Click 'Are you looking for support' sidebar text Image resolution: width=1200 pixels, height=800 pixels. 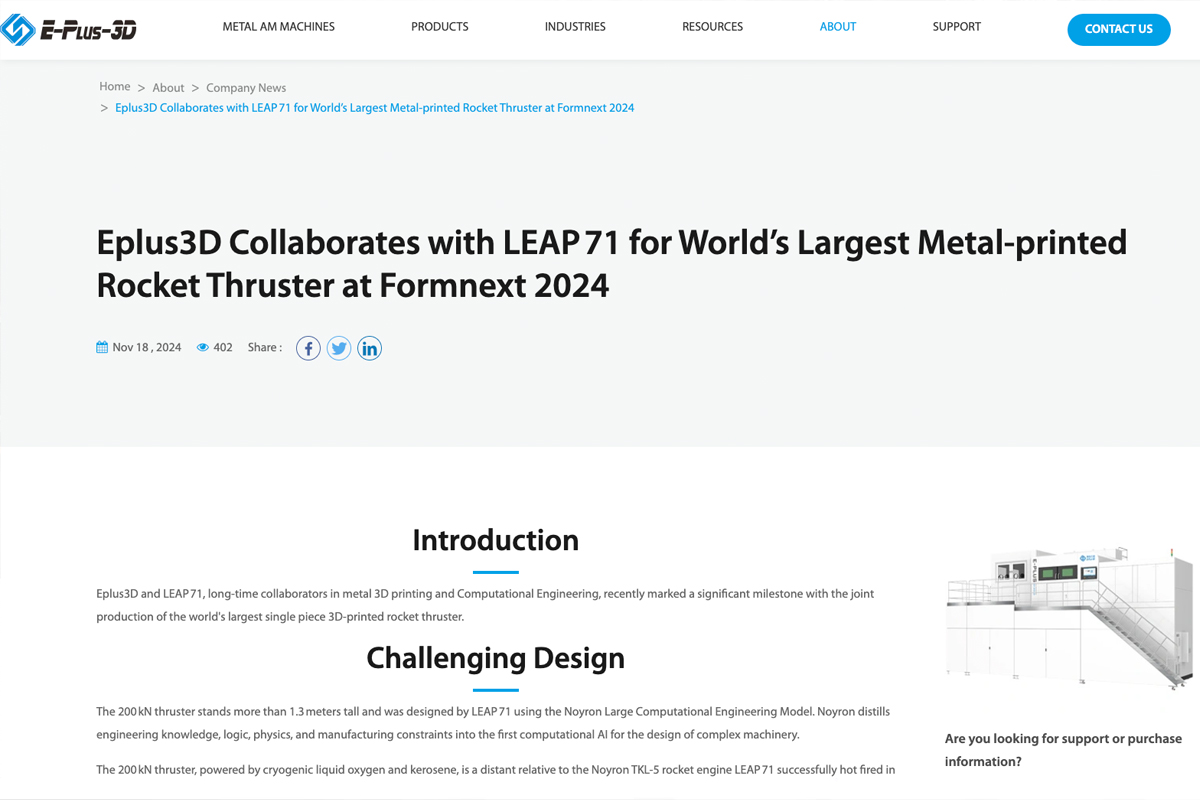pos(1064,750)
